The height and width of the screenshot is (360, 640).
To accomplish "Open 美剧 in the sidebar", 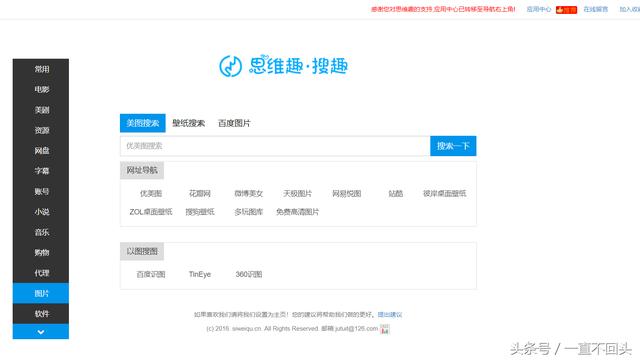I will [41, 110].
